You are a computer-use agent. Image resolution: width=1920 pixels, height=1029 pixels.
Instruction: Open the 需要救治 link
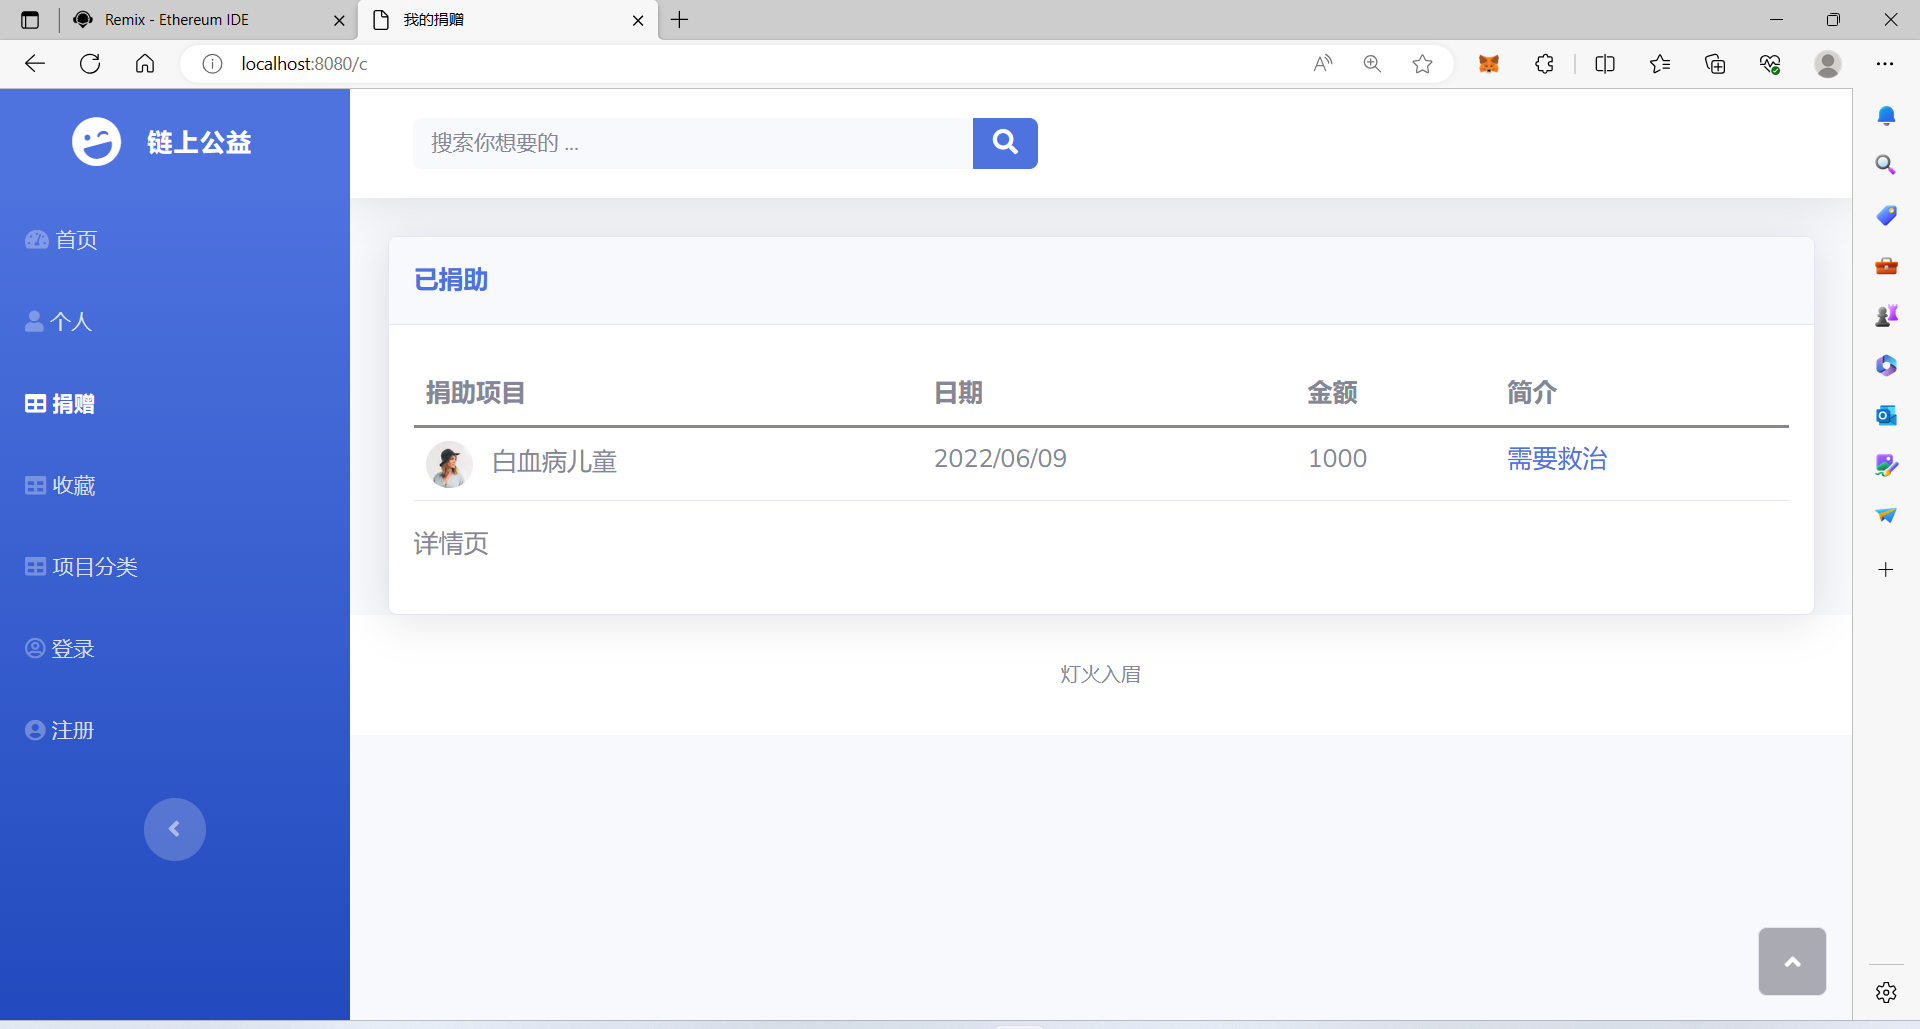1557,459
